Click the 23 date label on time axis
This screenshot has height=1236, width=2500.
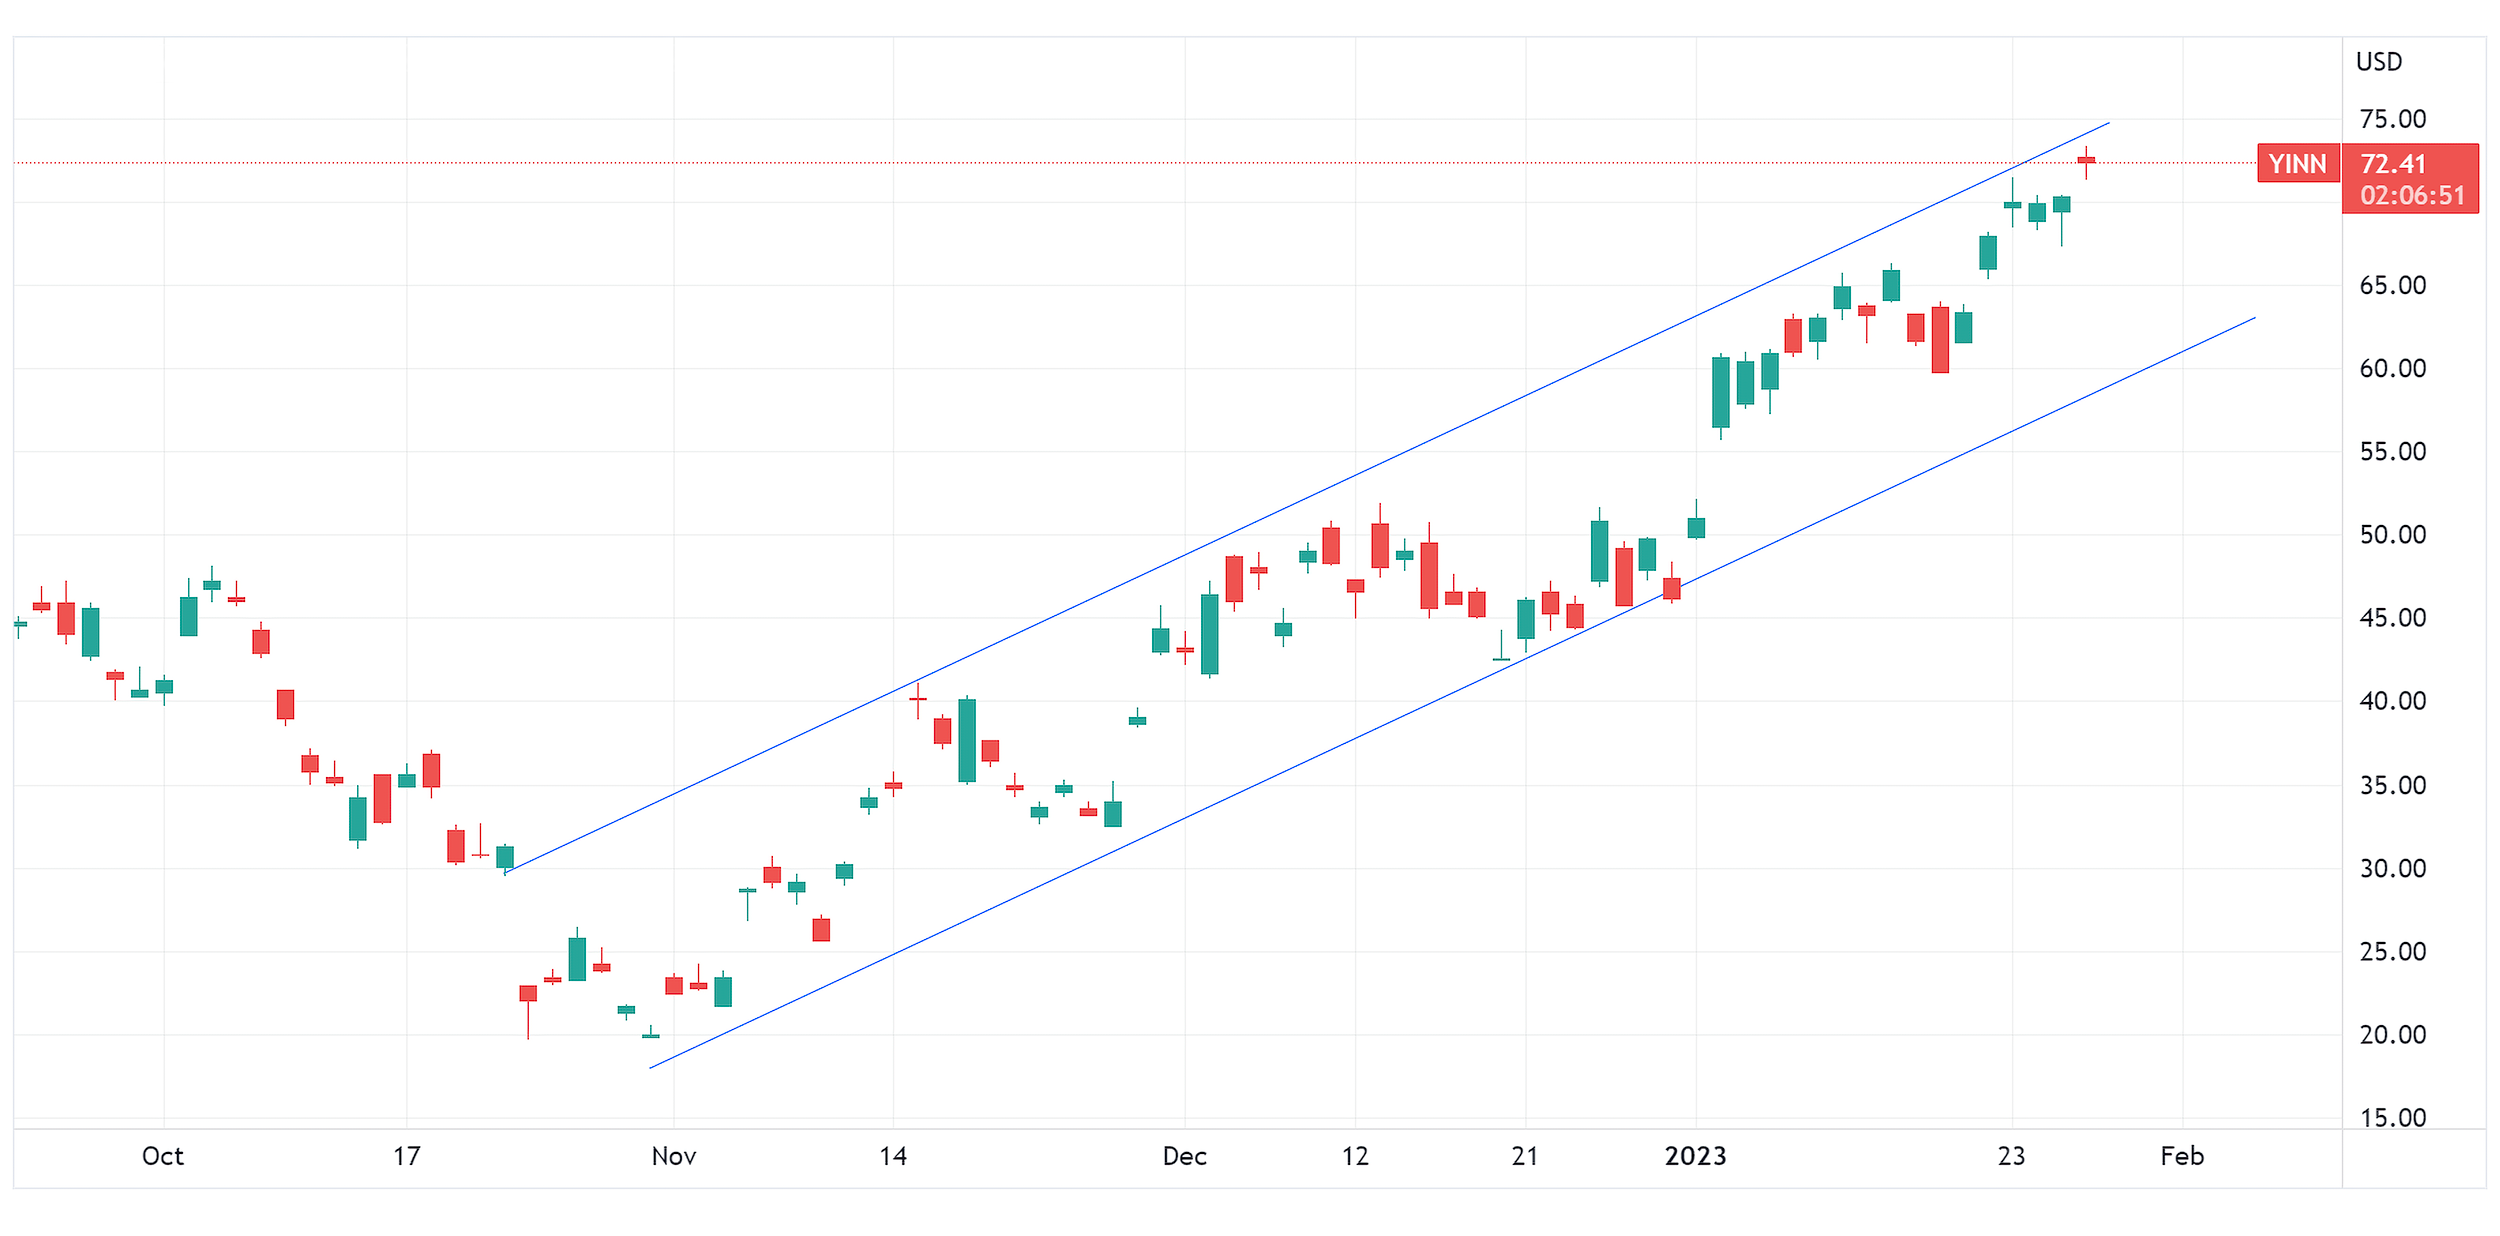2011,1157
